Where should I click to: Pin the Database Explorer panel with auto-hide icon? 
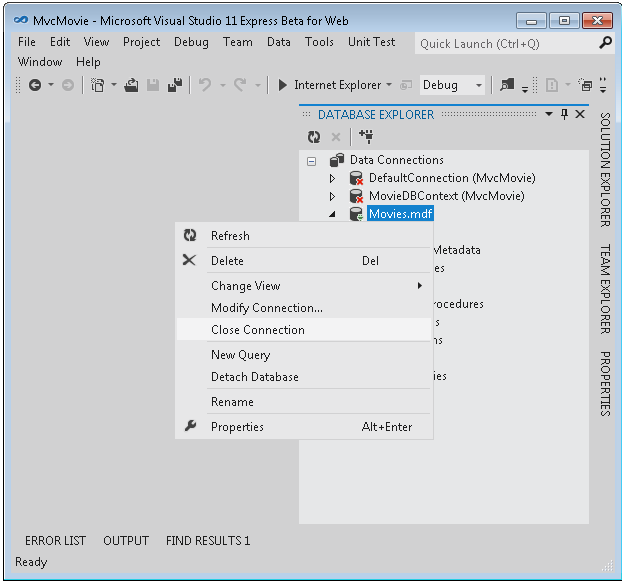coord(564,114)
